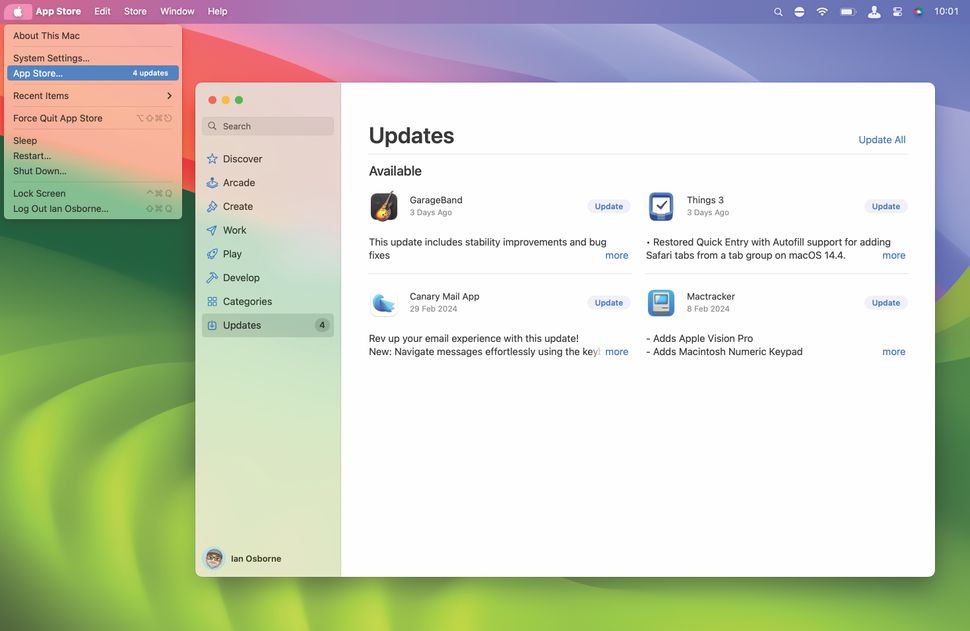
Task: Open the Wi-Fi status icon
Action: (x=822, y=11)
